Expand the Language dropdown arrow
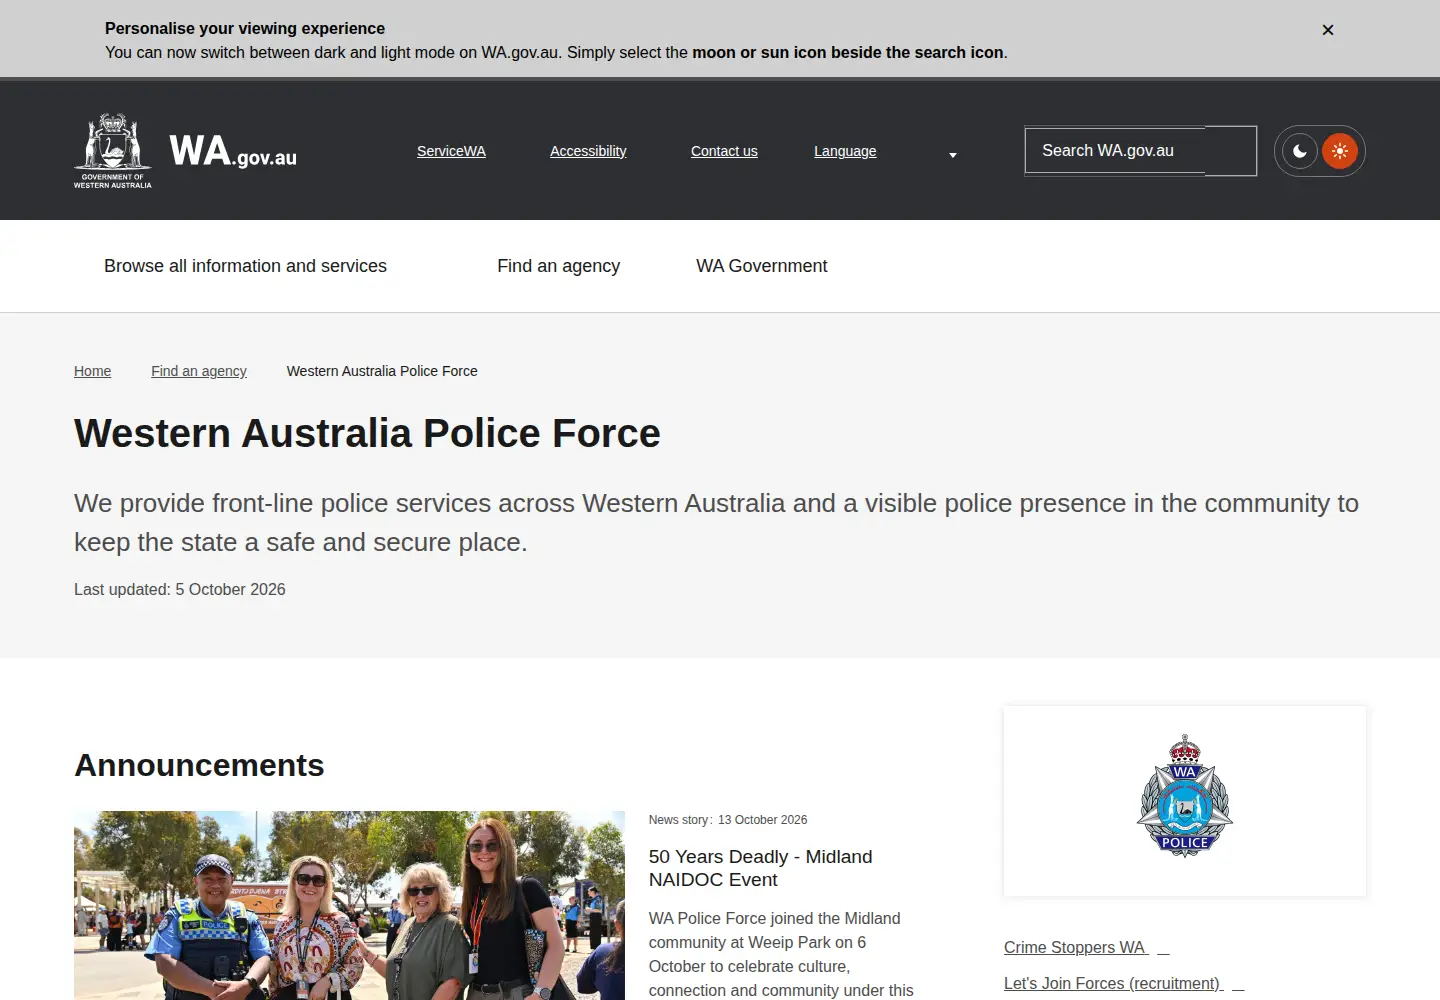 [953, 155]
